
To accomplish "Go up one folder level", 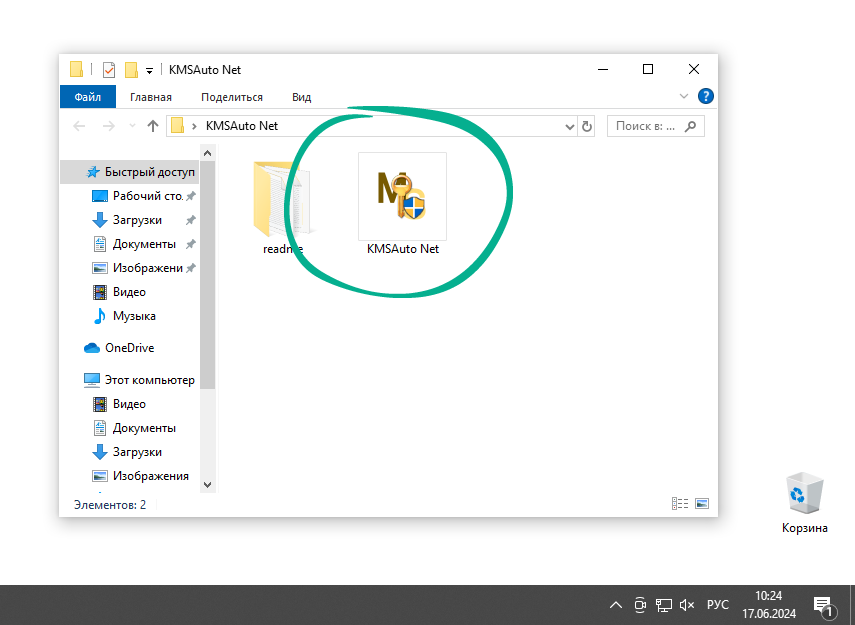I will point(153,127).
